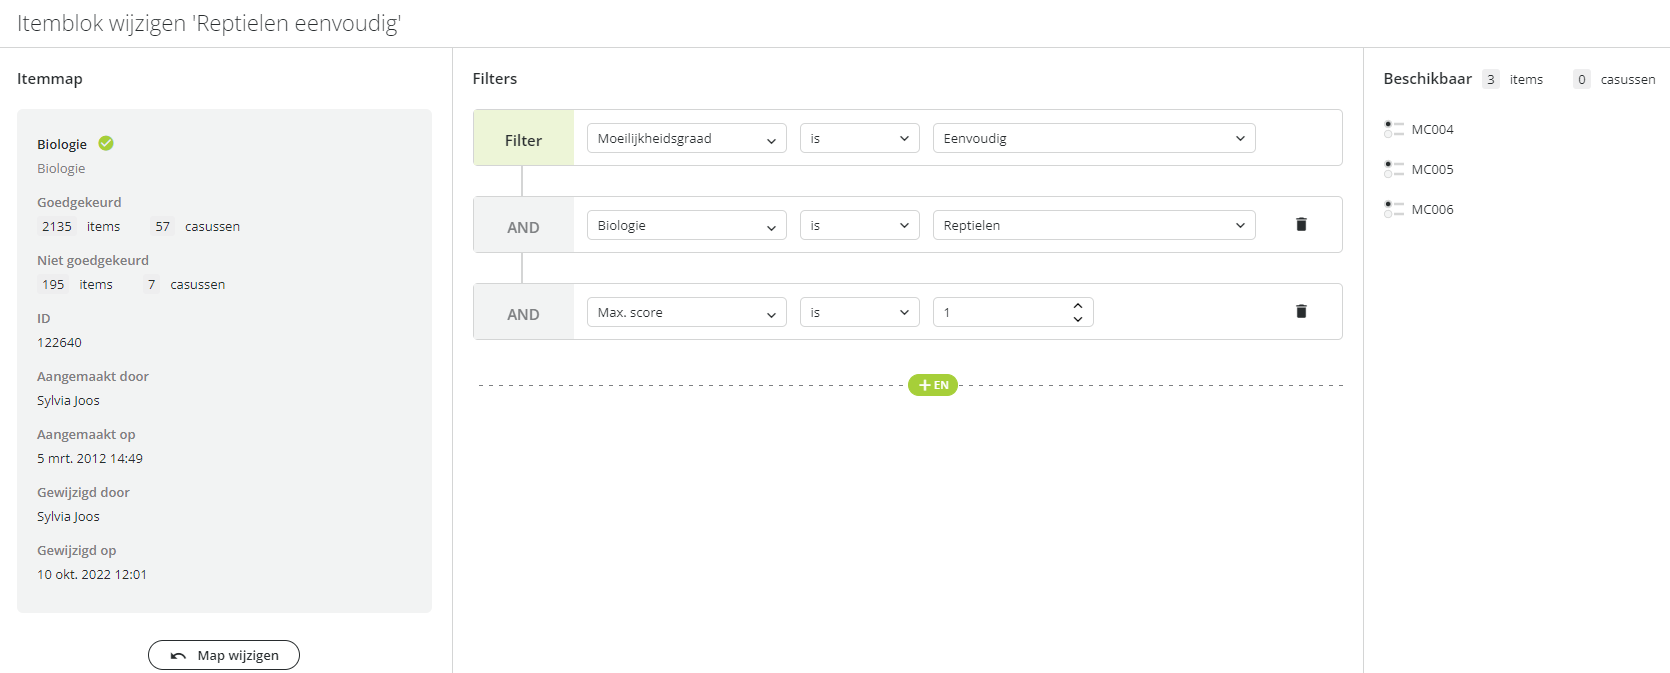1670x673 pixels.
Task: Click the approved casussen count 57
Action: coord(162,226)
